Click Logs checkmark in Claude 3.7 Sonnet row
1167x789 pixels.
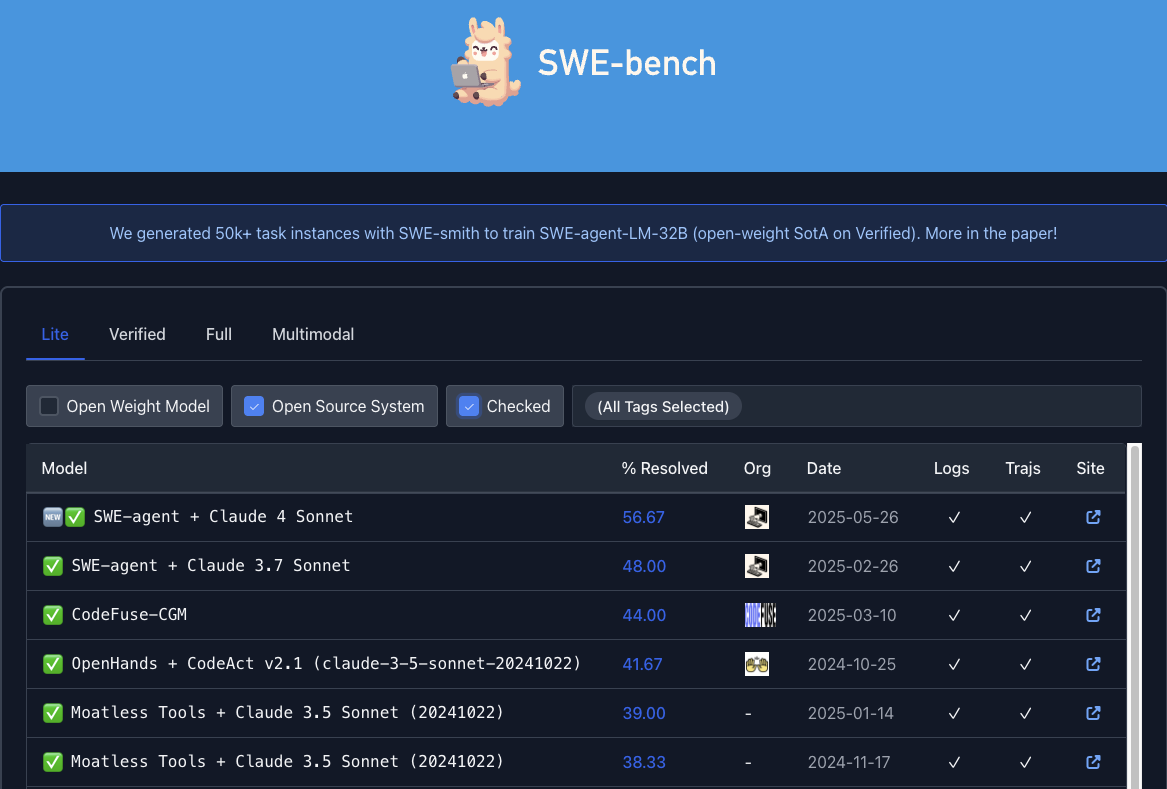click(x=954, y=566)
